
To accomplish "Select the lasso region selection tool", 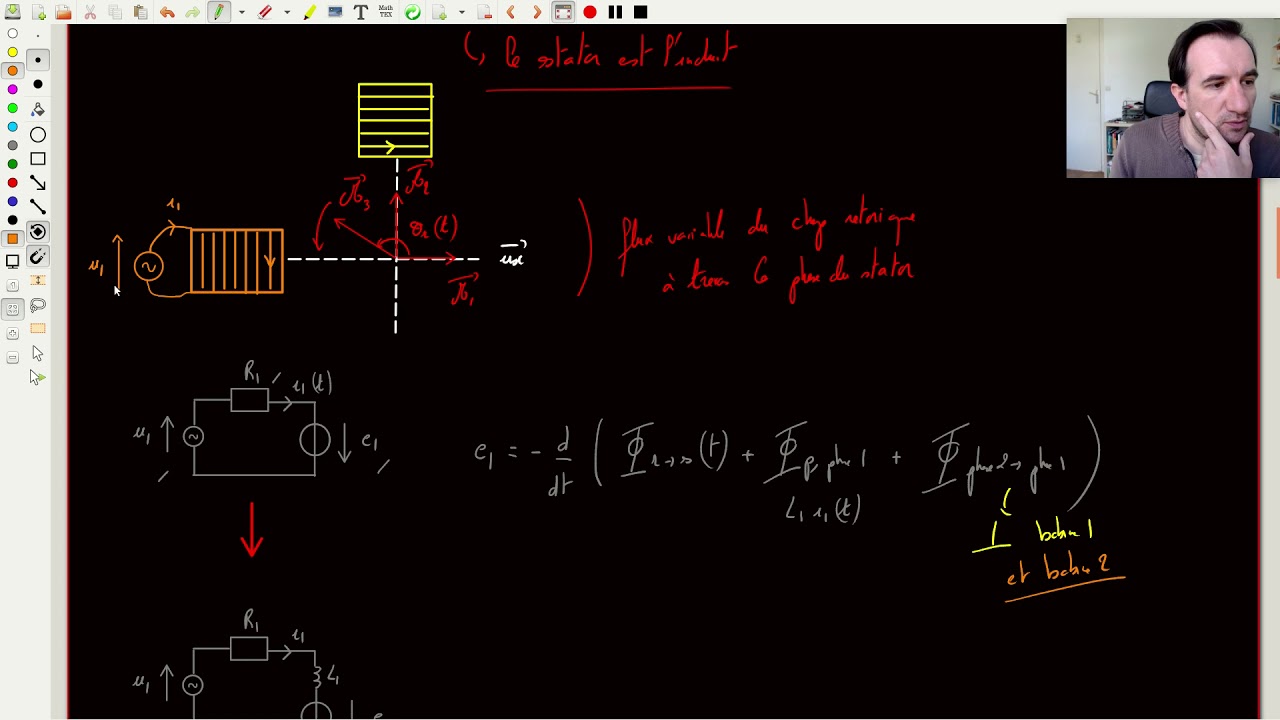I will (37, 305).
